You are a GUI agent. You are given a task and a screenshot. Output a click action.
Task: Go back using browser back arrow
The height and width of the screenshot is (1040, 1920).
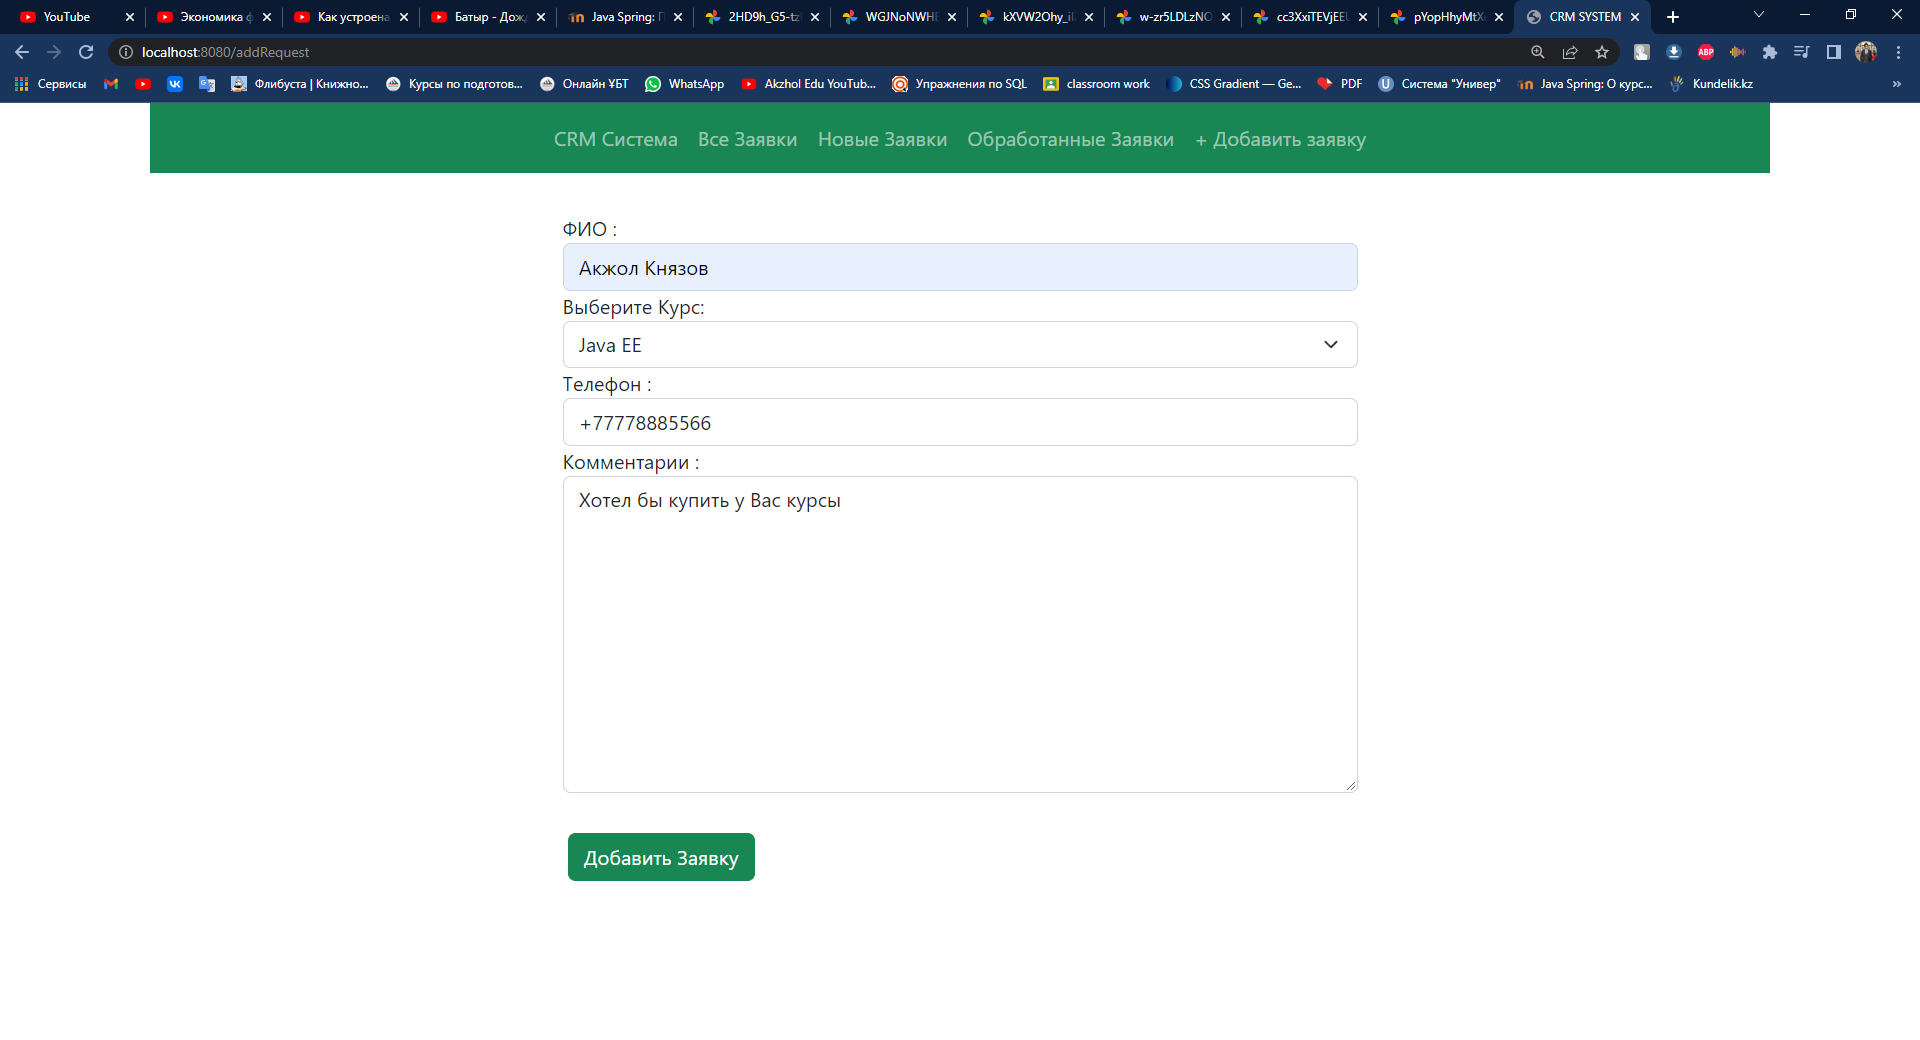(22, 52)
